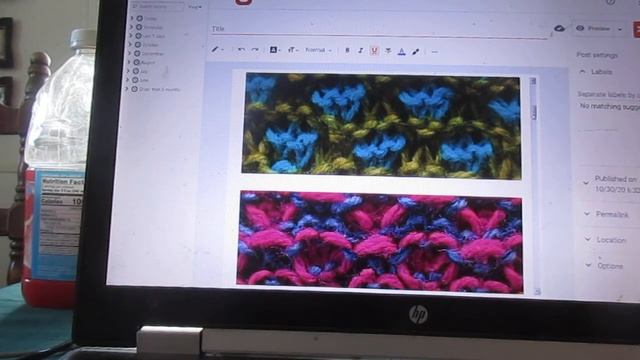Open the pencil compose-mode menu

[x=217, y=49]
